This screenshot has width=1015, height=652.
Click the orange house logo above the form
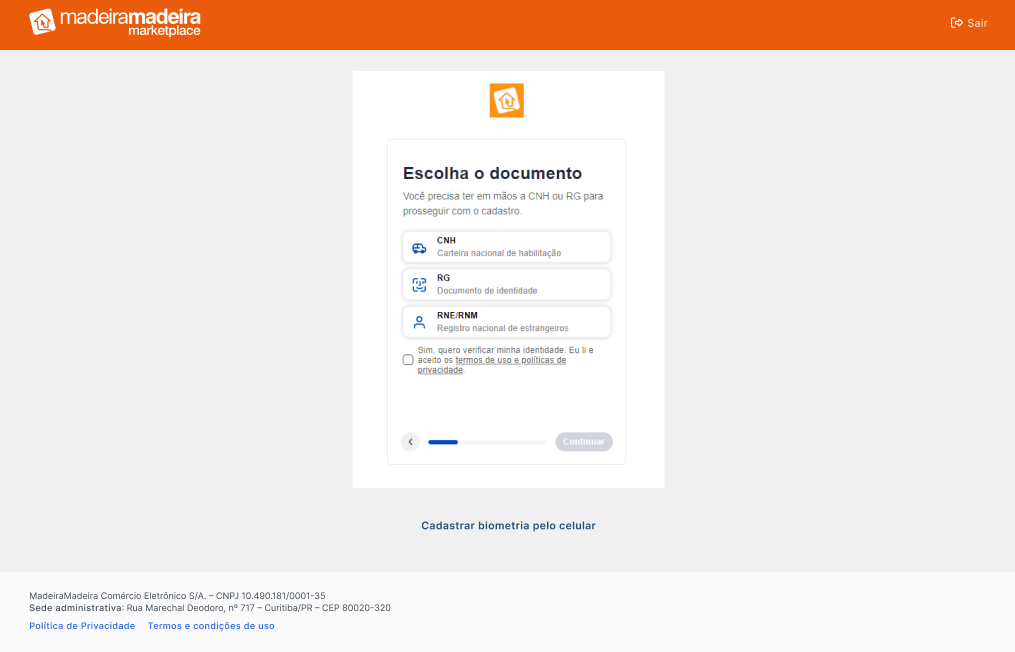coord(506,100)
